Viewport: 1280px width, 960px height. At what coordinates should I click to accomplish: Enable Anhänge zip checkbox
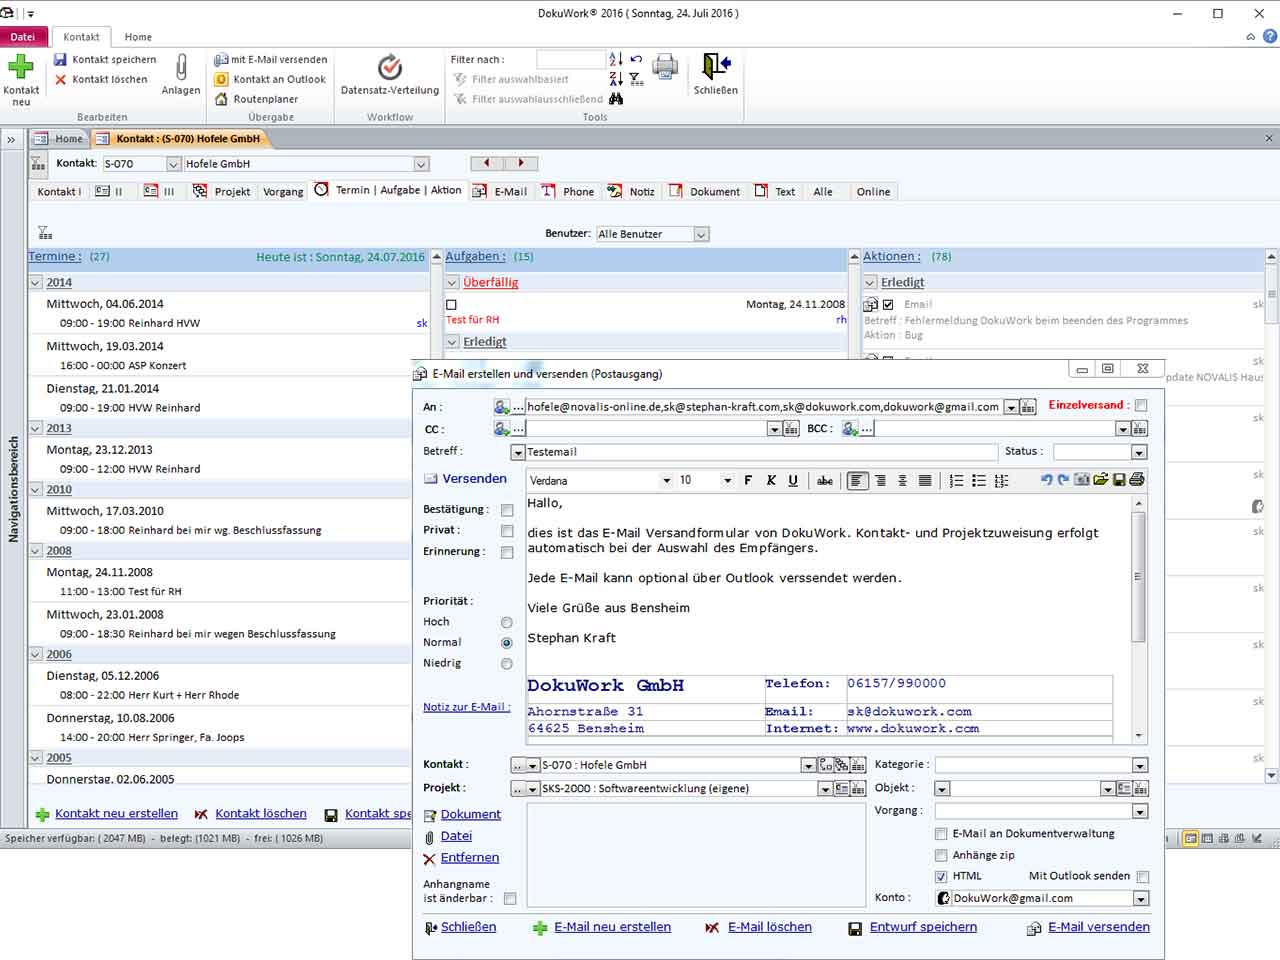(941, 855)
